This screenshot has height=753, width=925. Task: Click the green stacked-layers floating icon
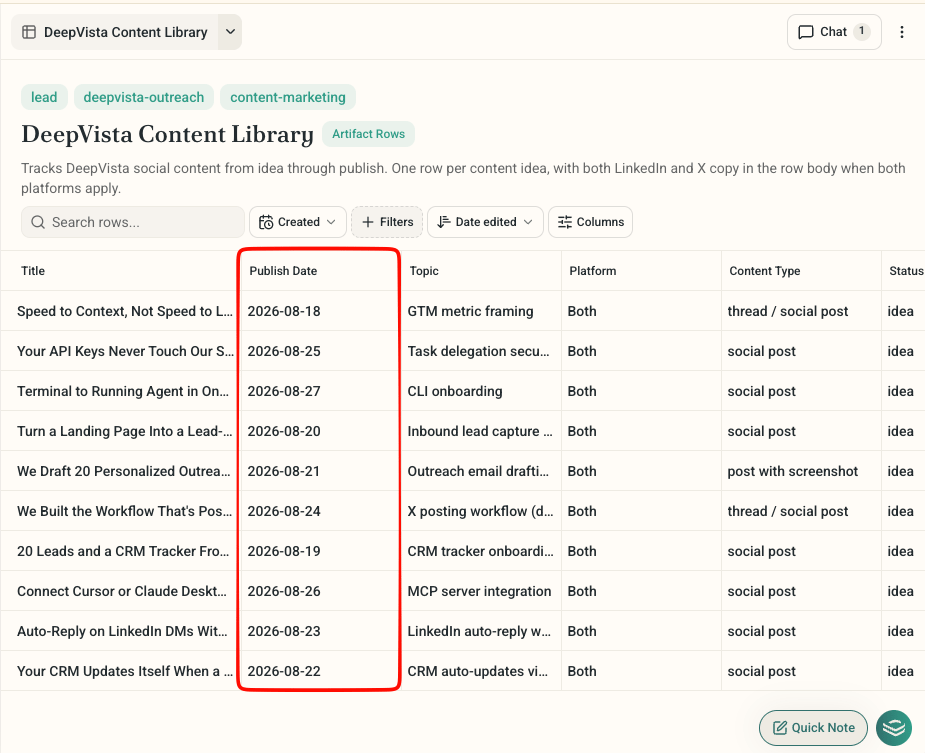(x=894, y=728)
